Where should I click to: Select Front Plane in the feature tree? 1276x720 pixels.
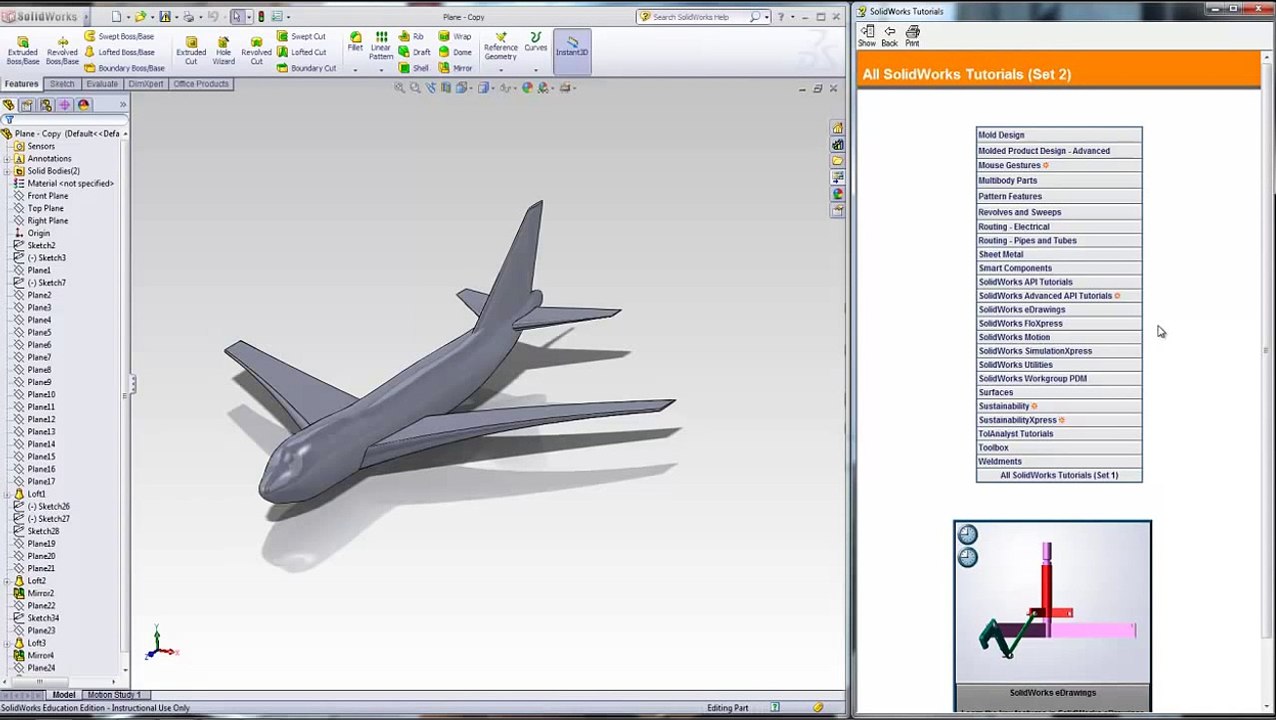tap(40, 196)
